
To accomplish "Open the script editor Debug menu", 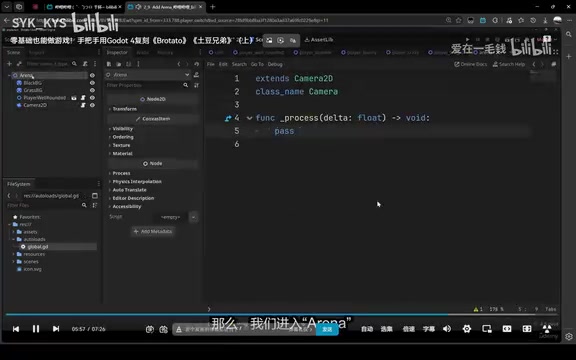I will pos(275,64).
